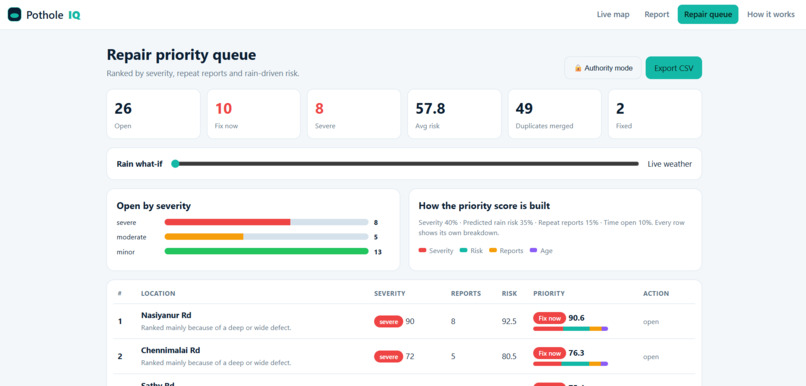Click the lock icon in Authority mode

click(x=578, y=68)
